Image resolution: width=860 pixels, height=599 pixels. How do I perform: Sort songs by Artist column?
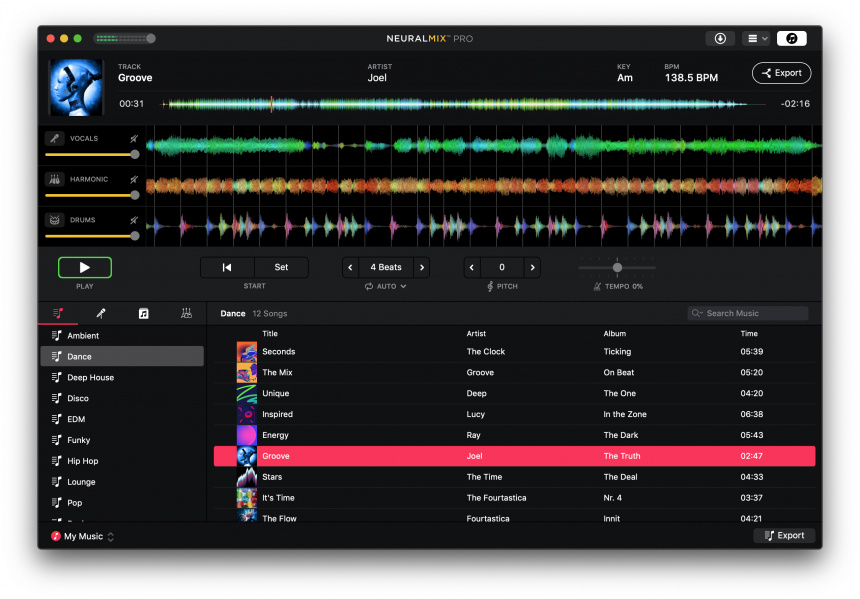[476, 334]
